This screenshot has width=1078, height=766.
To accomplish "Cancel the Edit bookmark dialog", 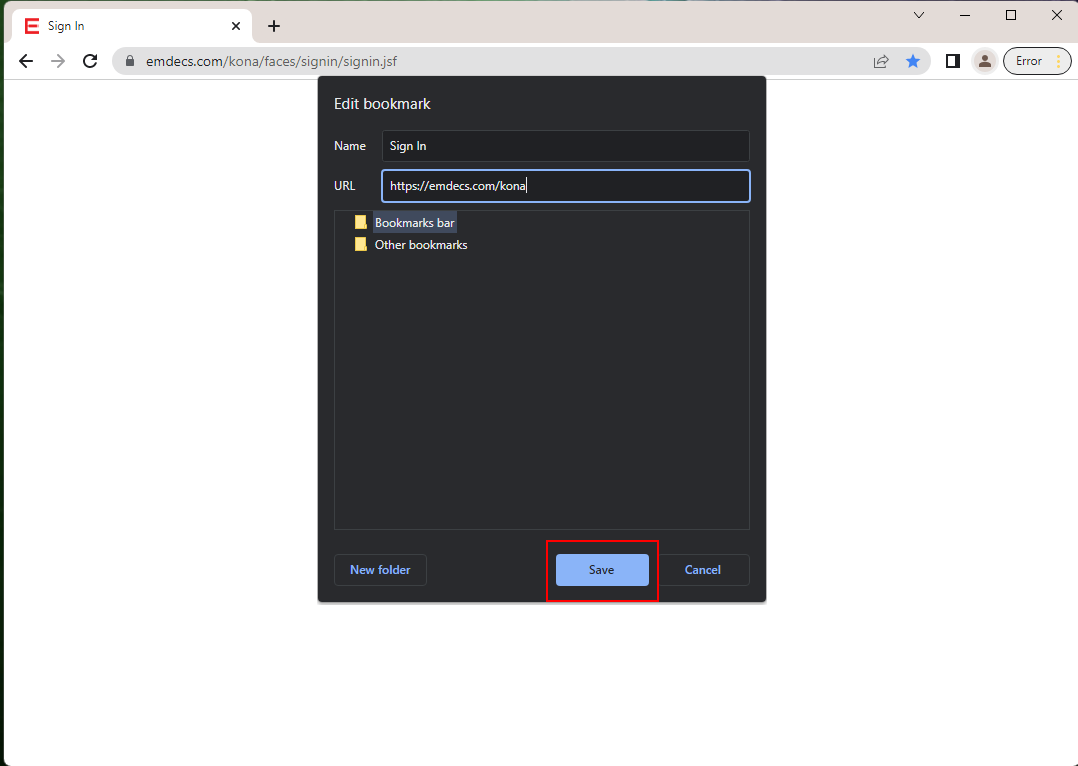I will (x=703, y=570).
